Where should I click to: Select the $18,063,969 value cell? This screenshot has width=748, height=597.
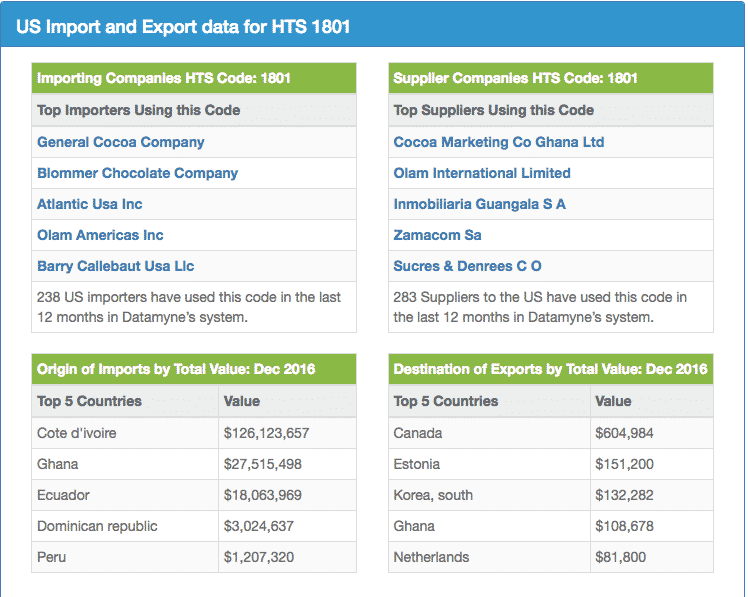pos(288,495)
